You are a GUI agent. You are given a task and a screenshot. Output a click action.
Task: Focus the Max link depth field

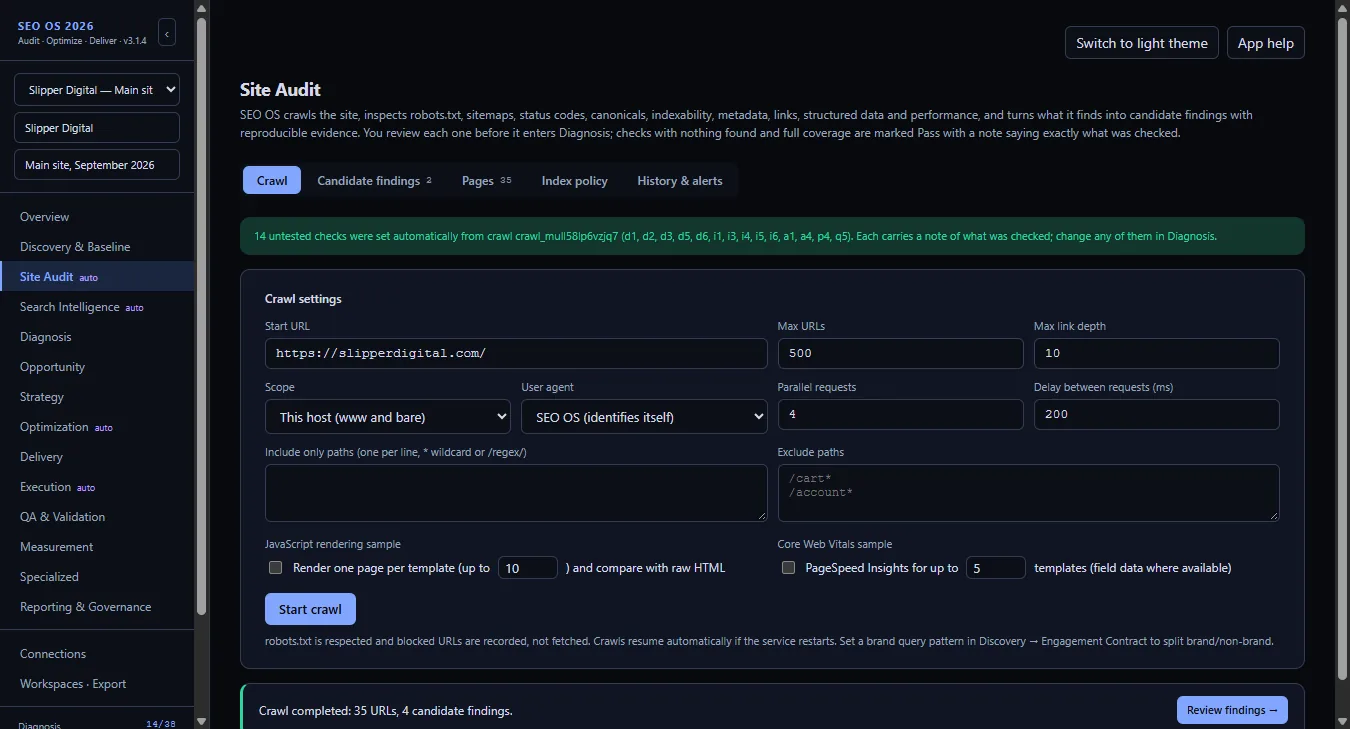coord(1156,353)
